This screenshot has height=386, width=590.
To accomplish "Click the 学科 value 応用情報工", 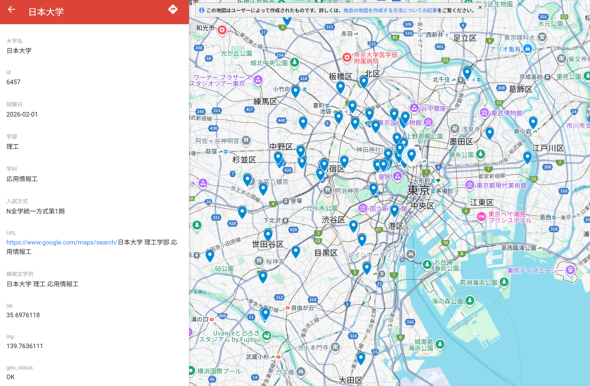I will coord(22,179).
